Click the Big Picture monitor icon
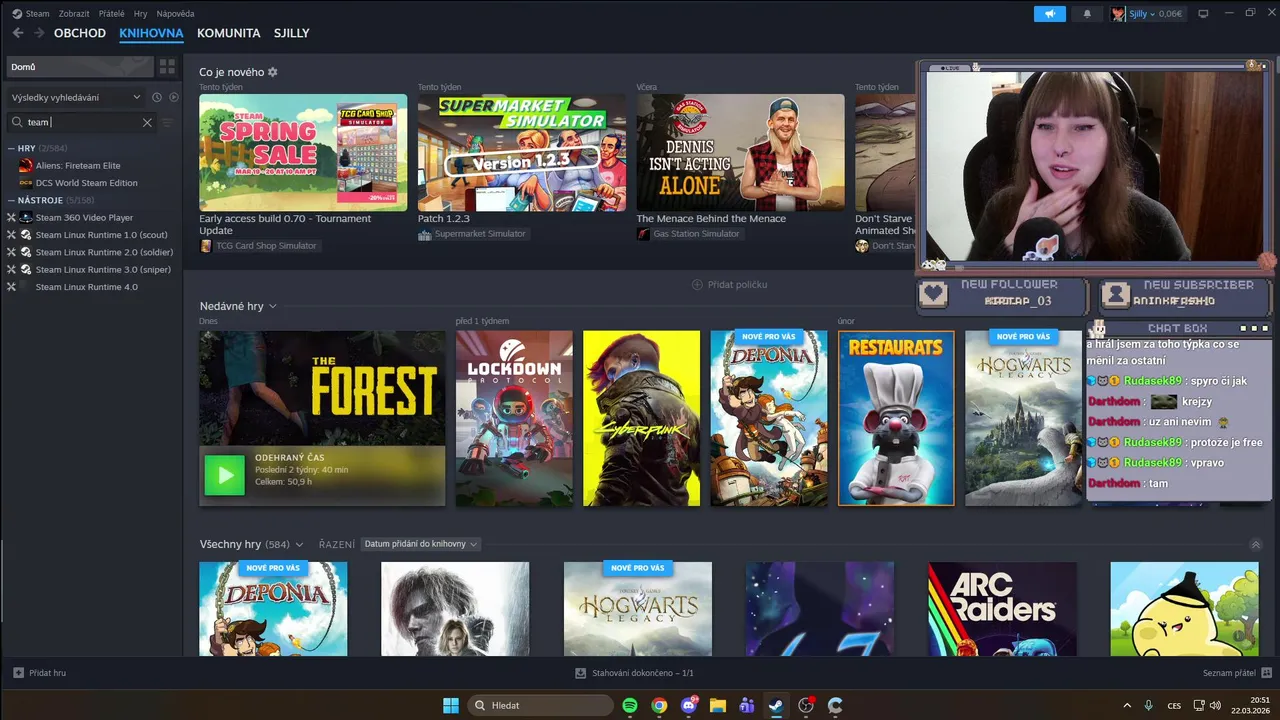This screenshot has width=1280, height=720. tap(1203, 14)
